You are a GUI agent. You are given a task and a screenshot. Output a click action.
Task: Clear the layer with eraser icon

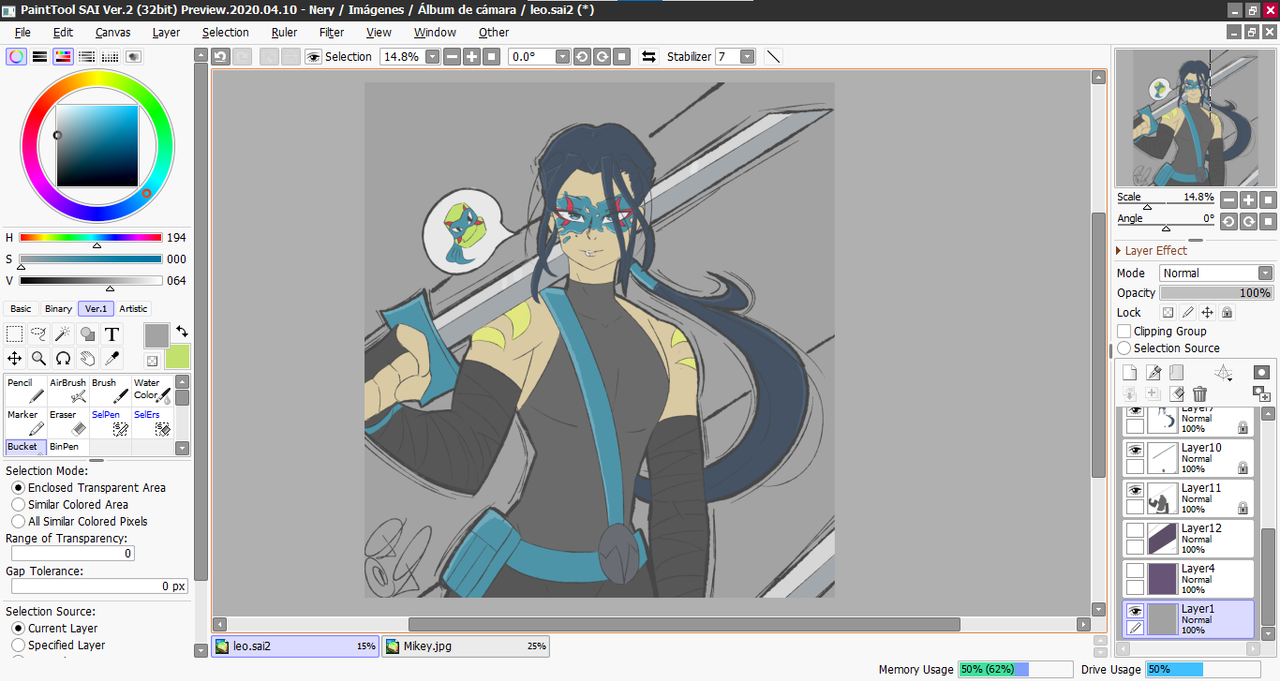[1177, 394]
